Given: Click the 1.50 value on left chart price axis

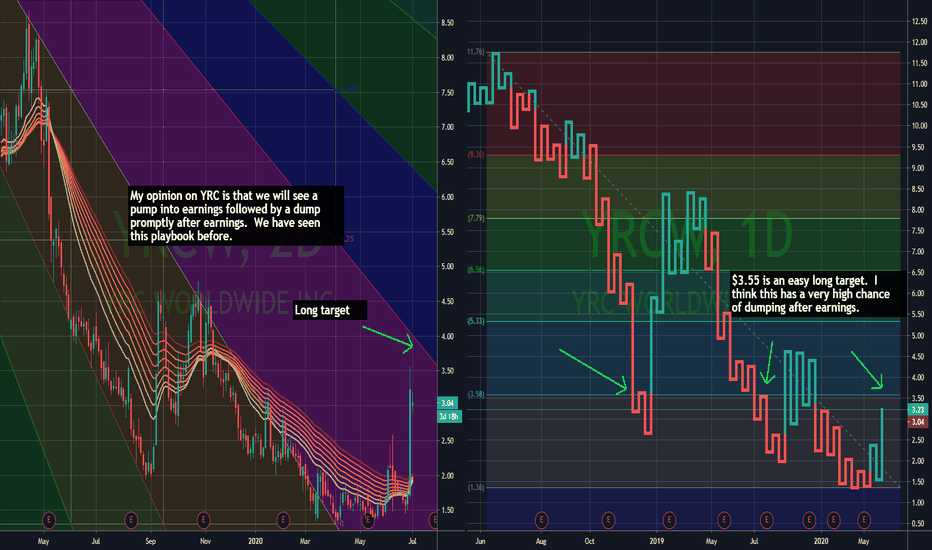Looking at the screenshot, I should click(447, 510).
